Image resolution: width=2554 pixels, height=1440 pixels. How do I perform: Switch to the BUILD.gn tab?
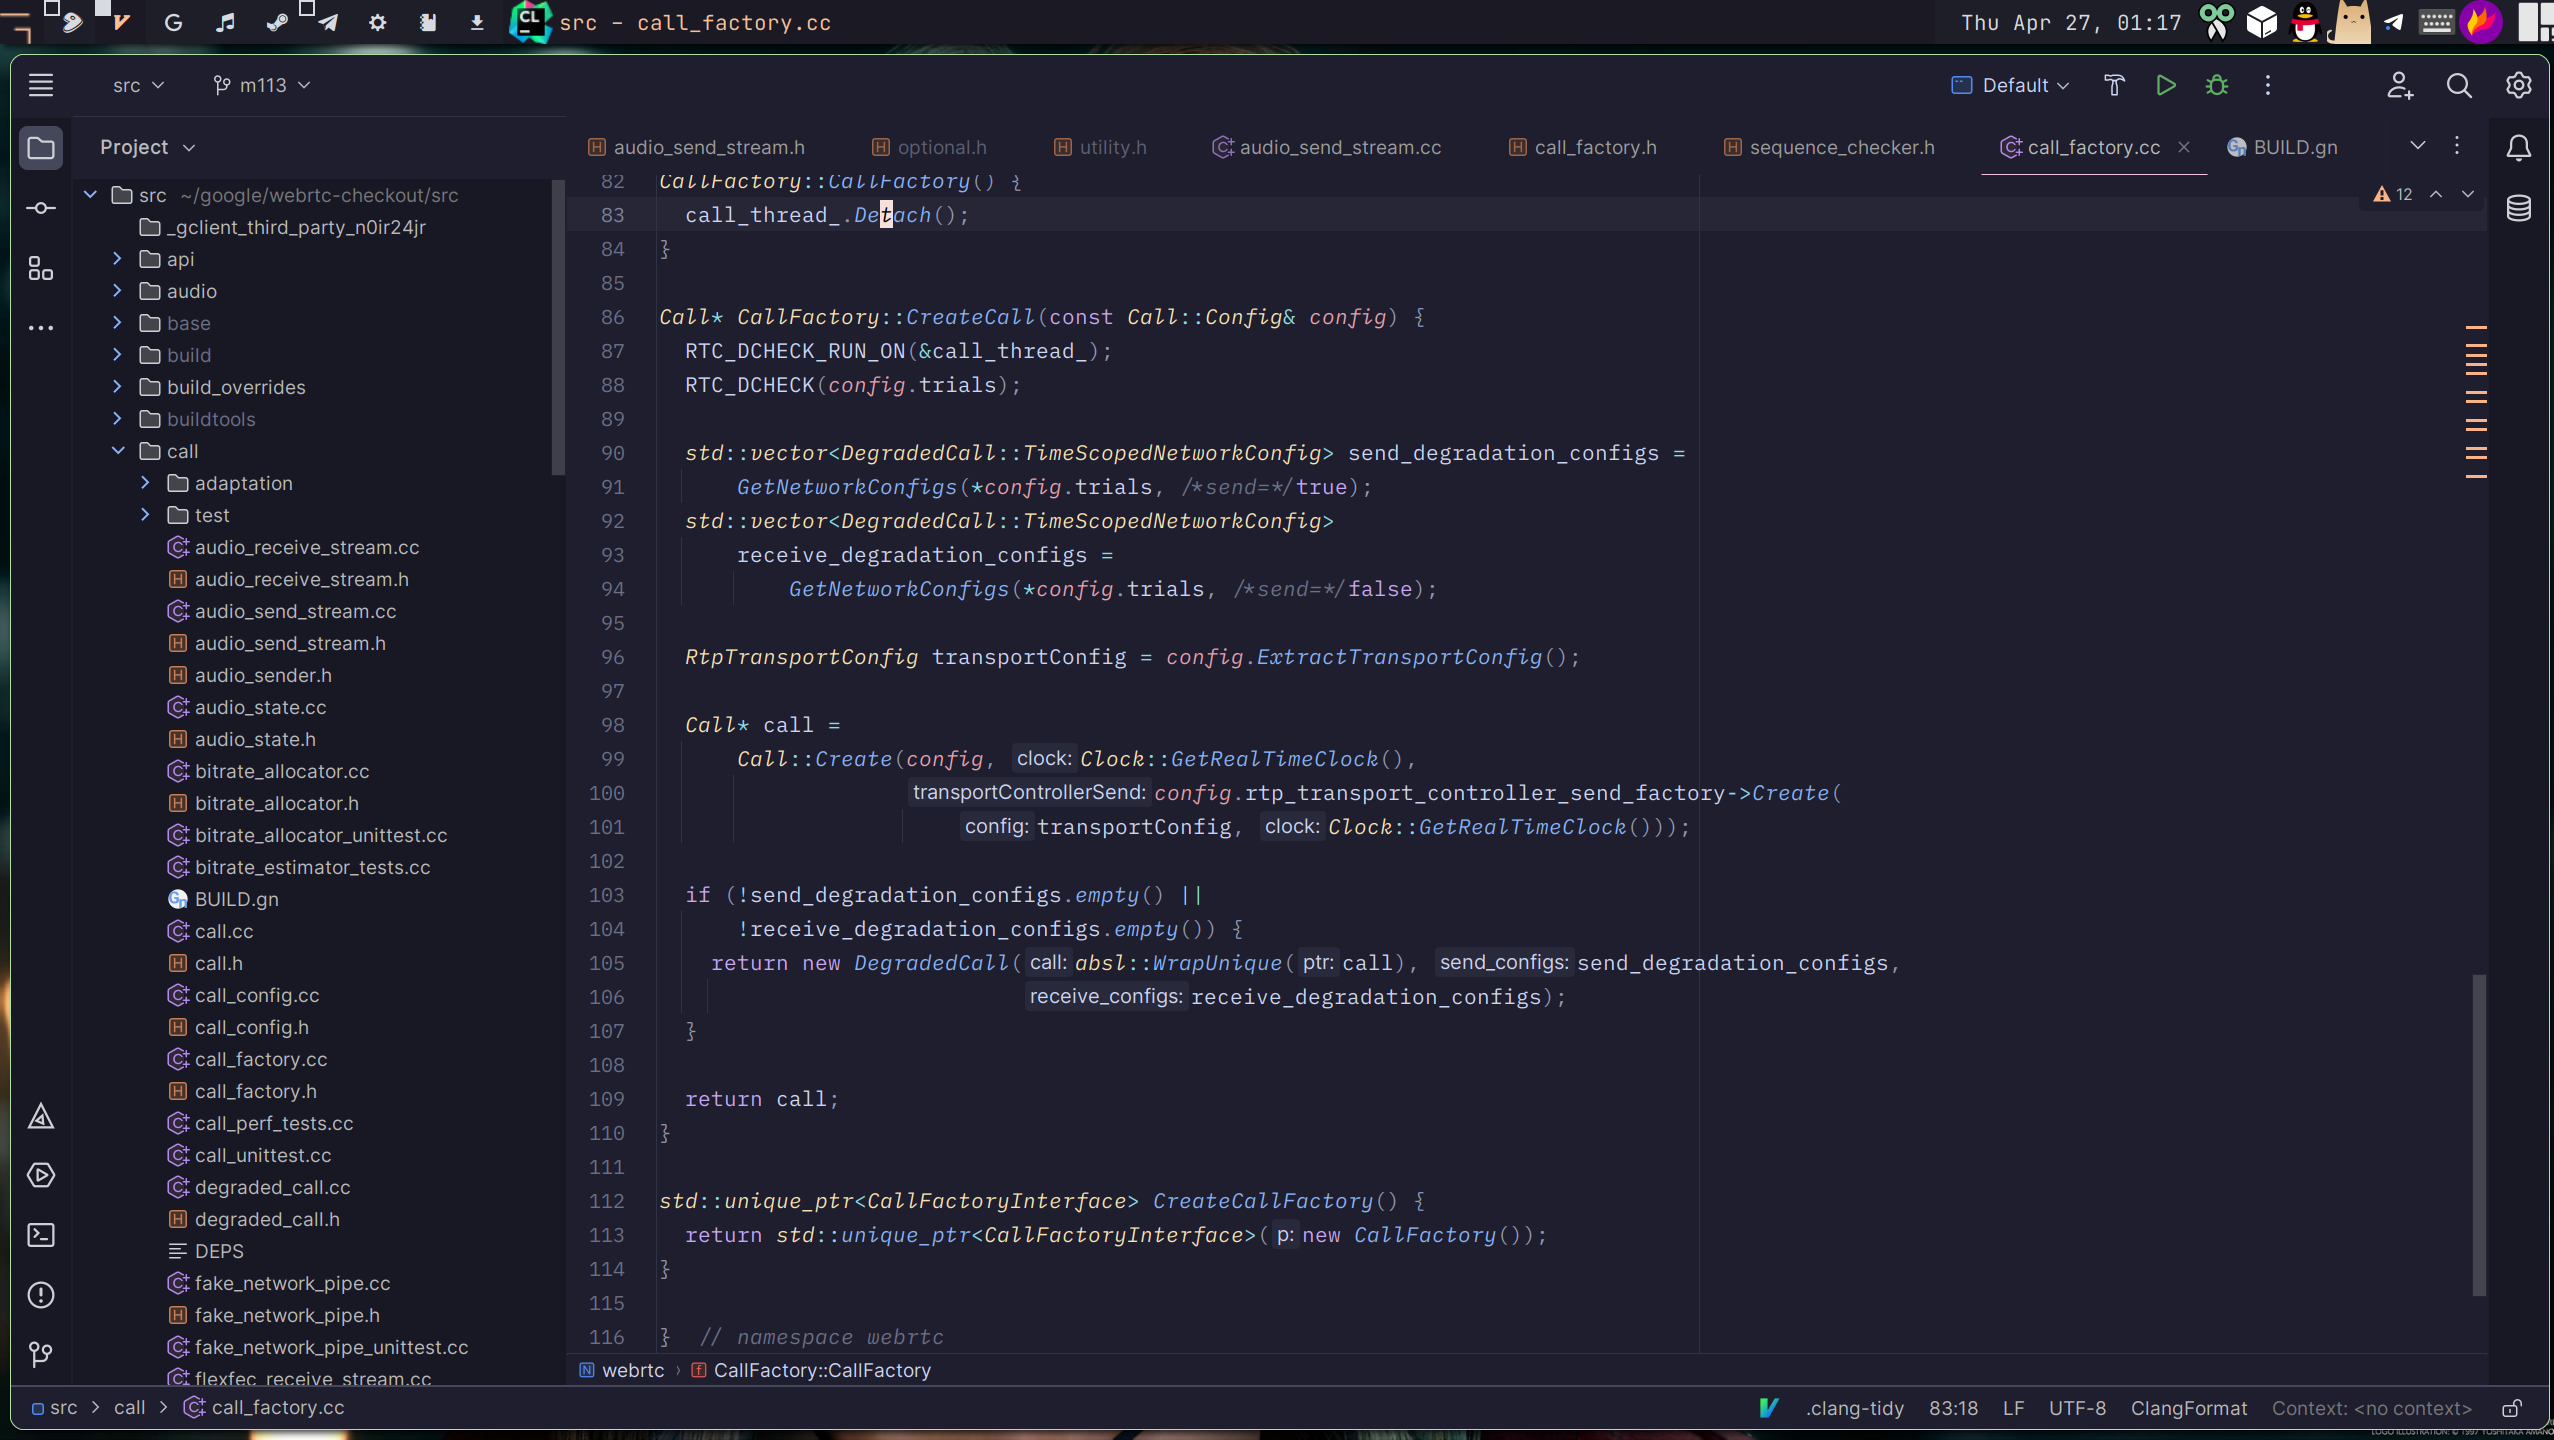(x=2294, y=148)
